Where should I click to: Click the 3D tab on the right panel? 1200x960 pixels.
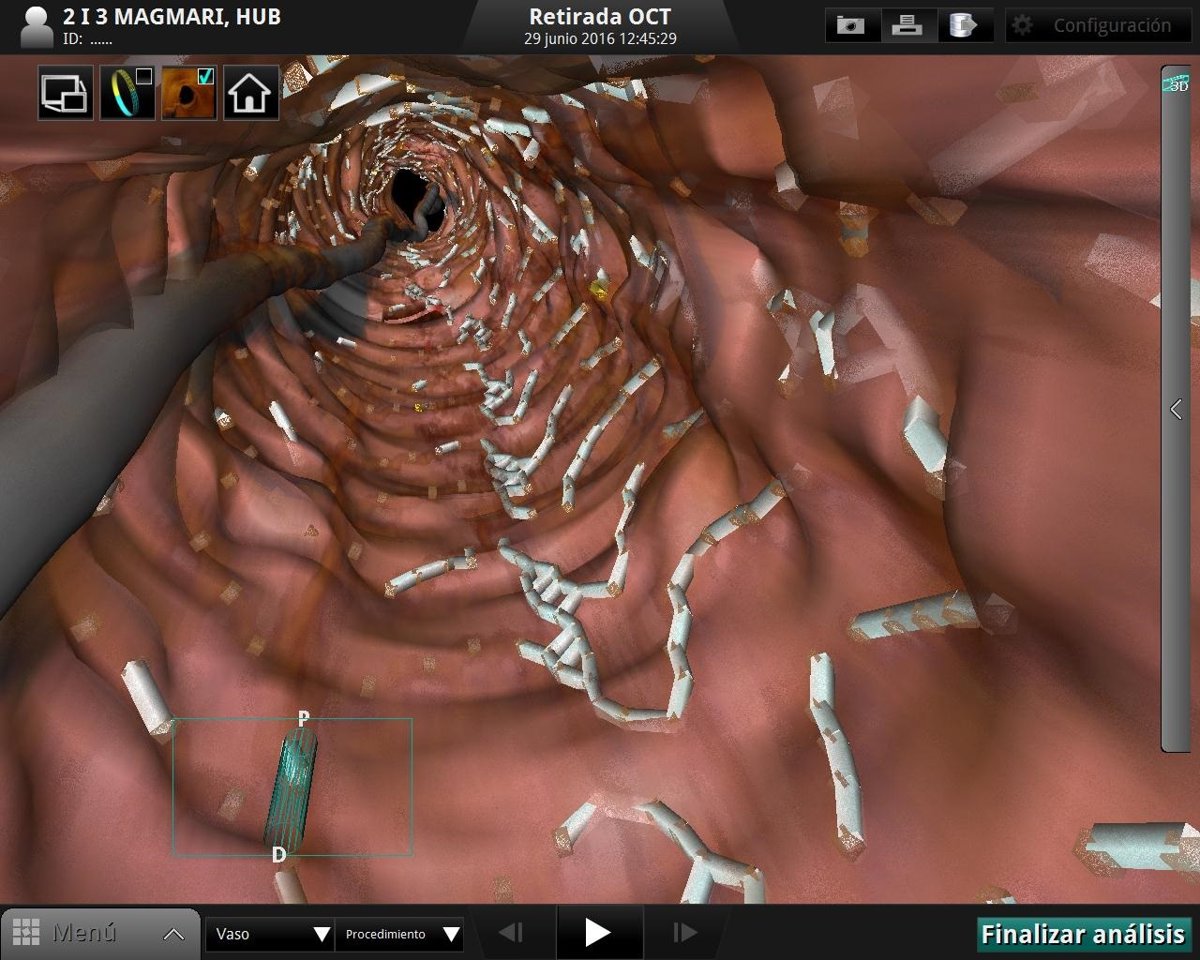click(1176, 85)
